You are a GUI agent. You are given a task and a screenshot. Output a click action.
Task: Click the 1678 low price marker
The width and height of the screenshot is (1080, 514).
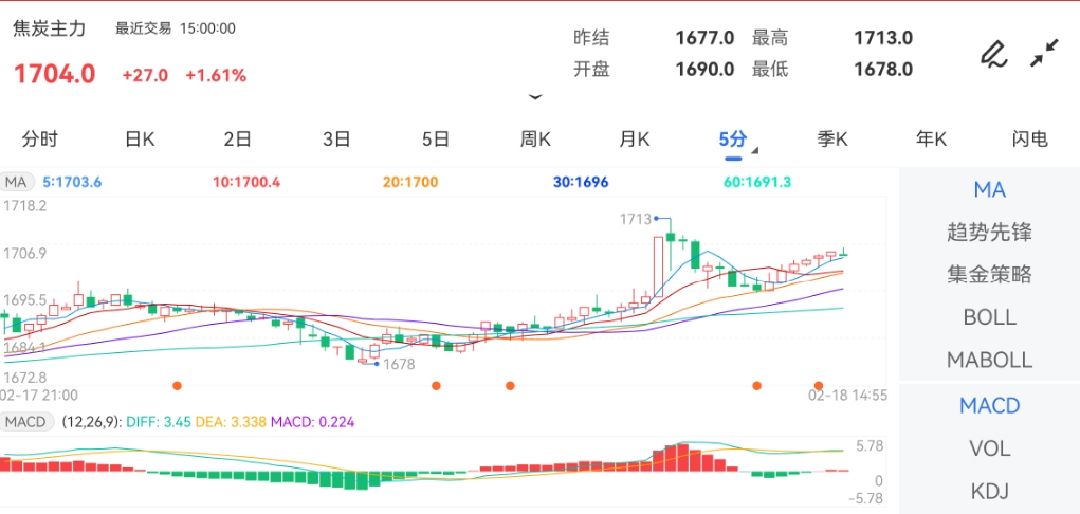[399, 364]
